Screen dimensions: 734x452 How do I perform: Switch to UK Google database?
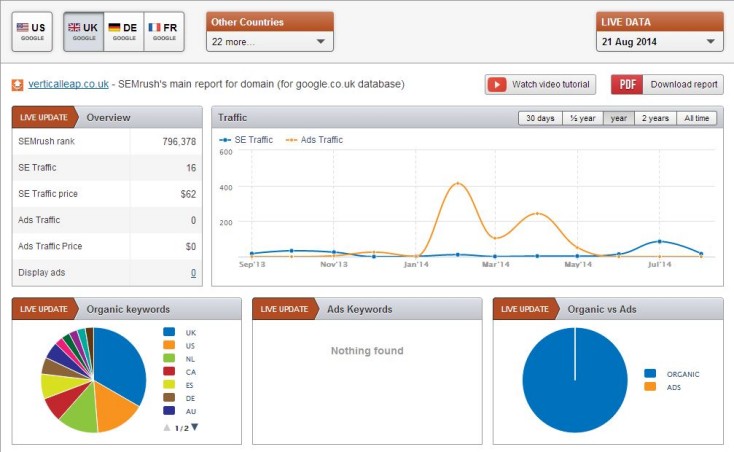coord(84,31)
